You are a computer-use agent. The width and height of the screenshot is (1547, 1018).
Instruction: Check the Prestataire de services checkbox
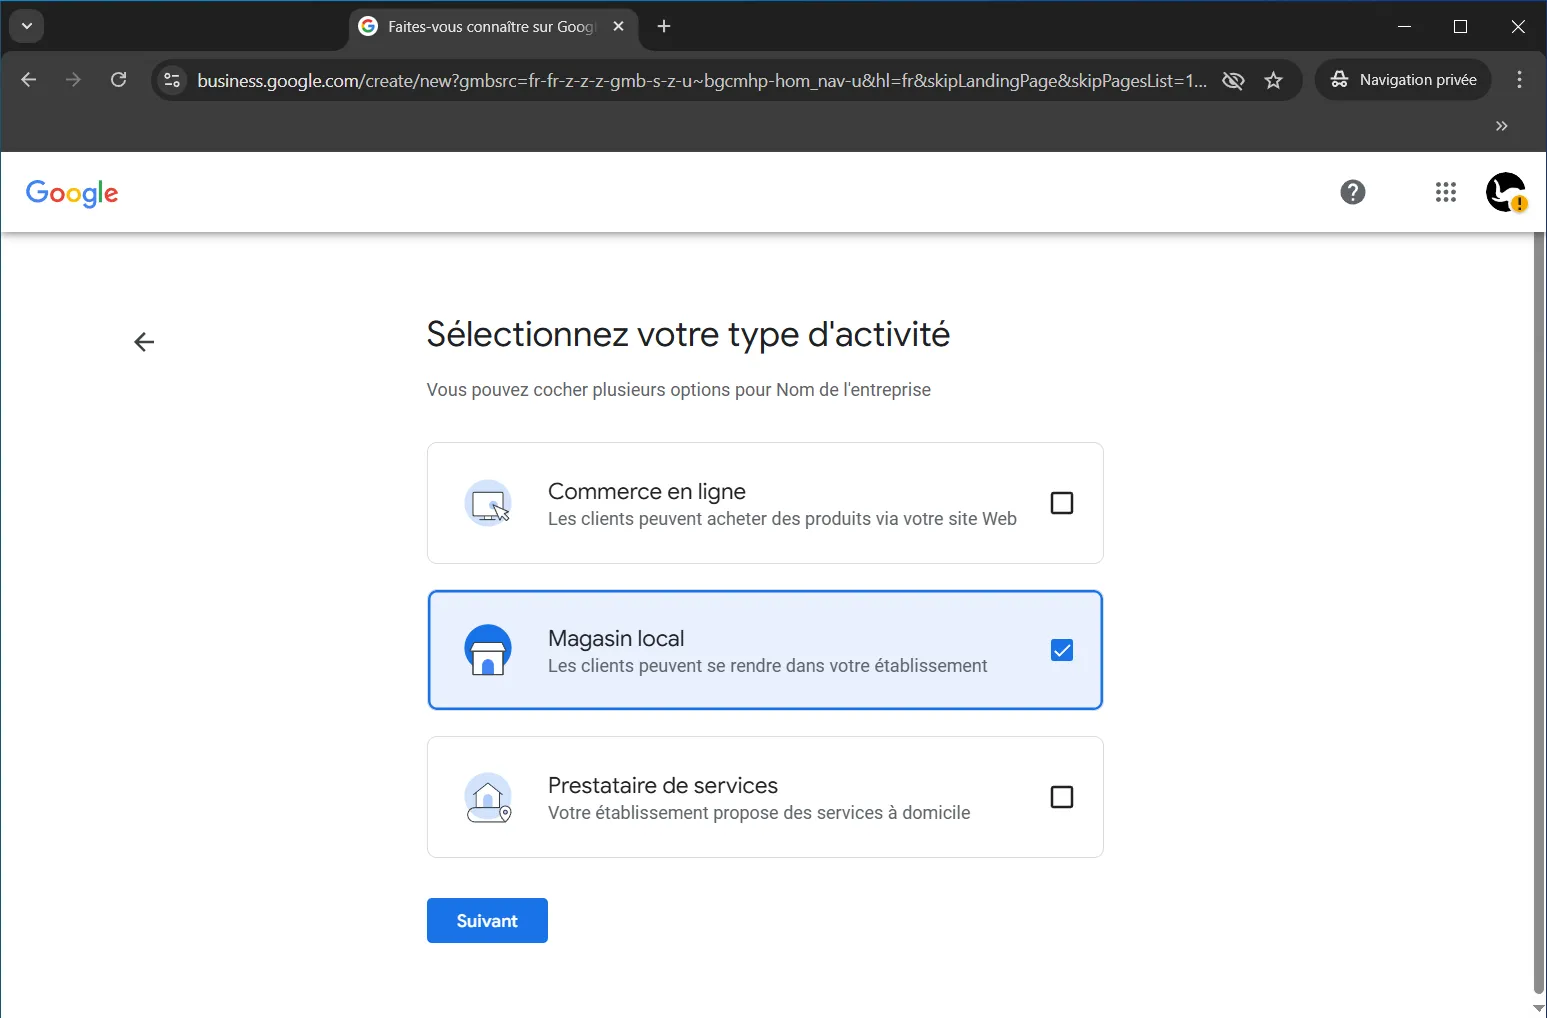(x=1061, y=797)
